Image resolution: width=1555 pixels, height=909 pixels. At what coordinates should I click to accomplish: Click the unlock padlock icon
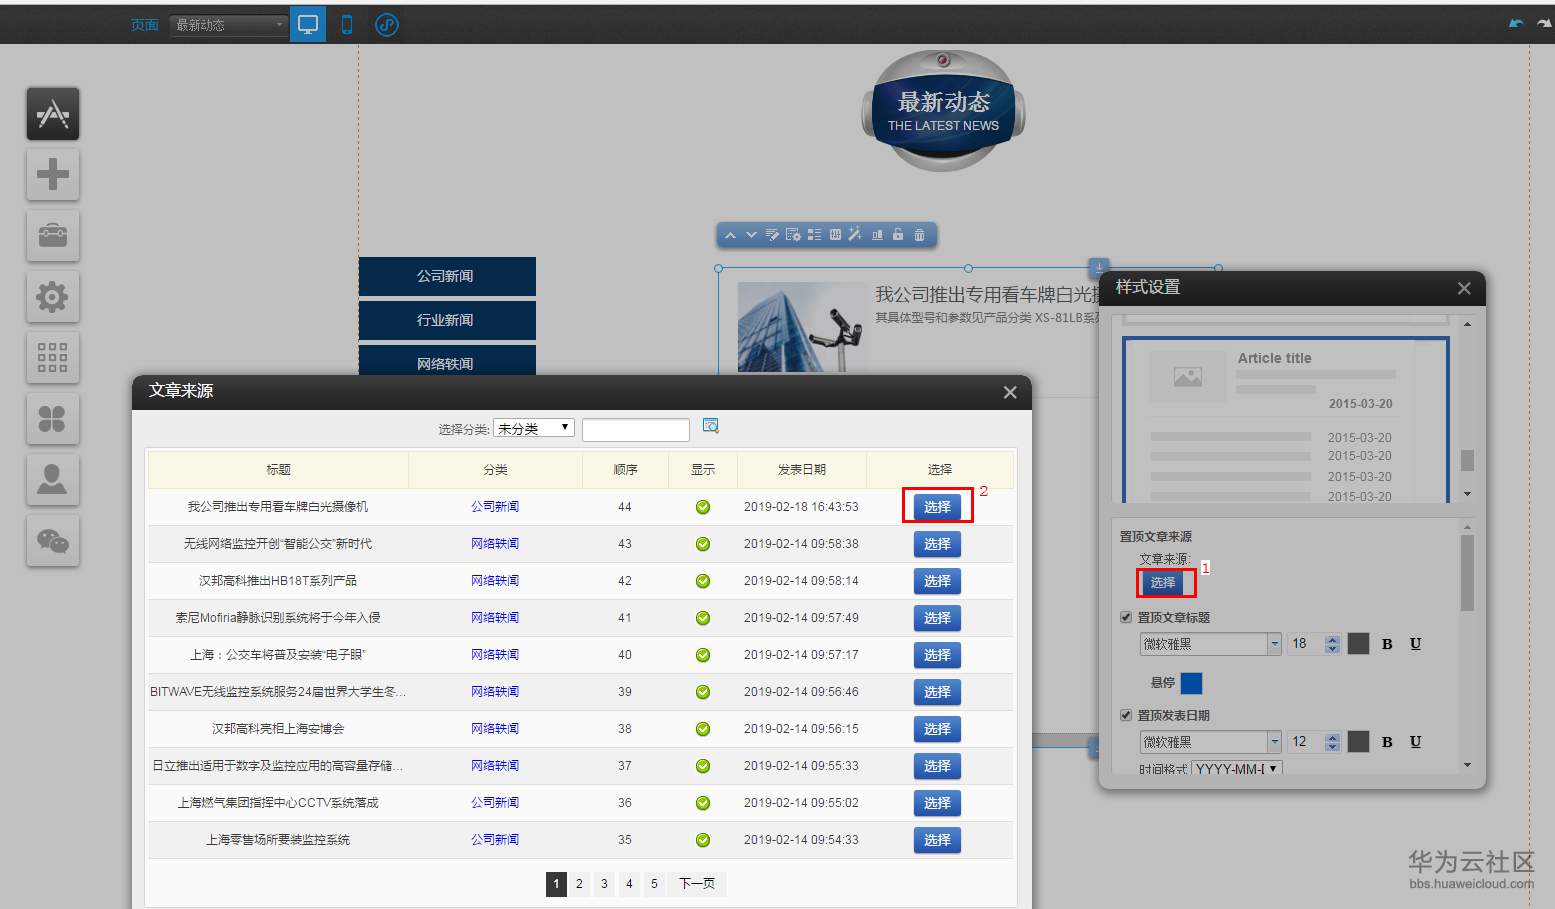[x=898, y=235]
